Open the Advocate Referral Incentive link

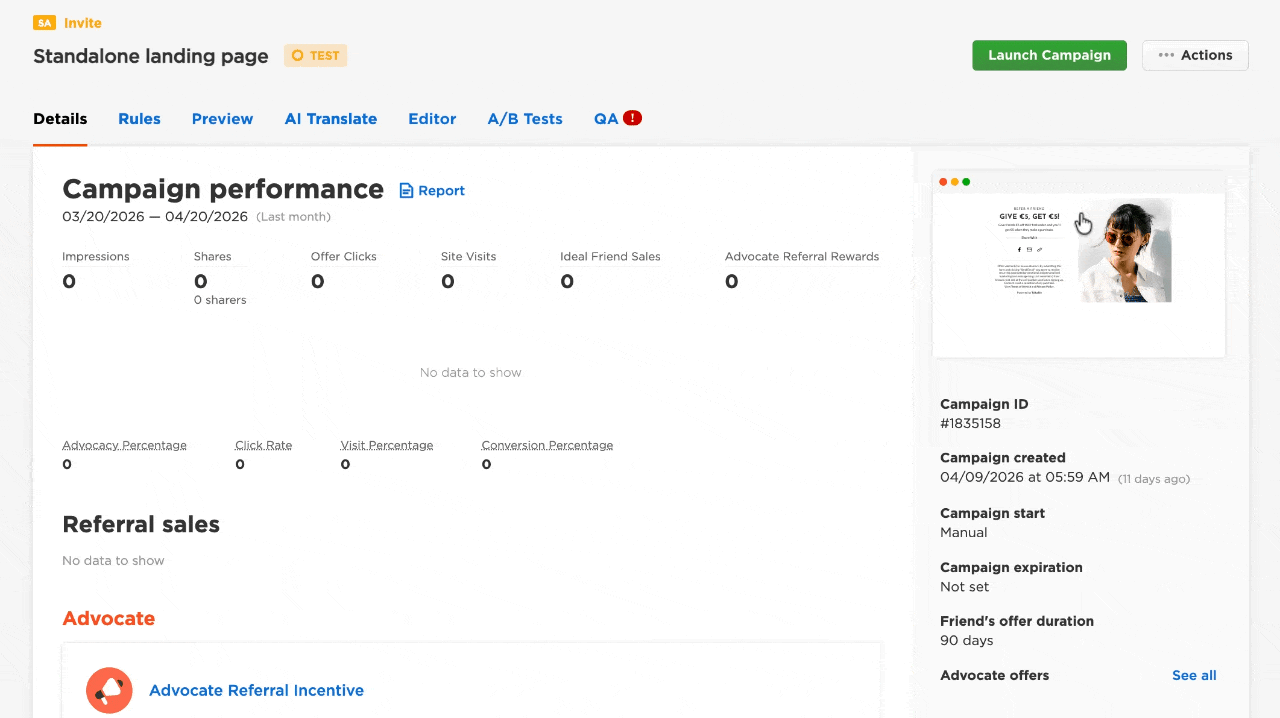tap(256, 690)
